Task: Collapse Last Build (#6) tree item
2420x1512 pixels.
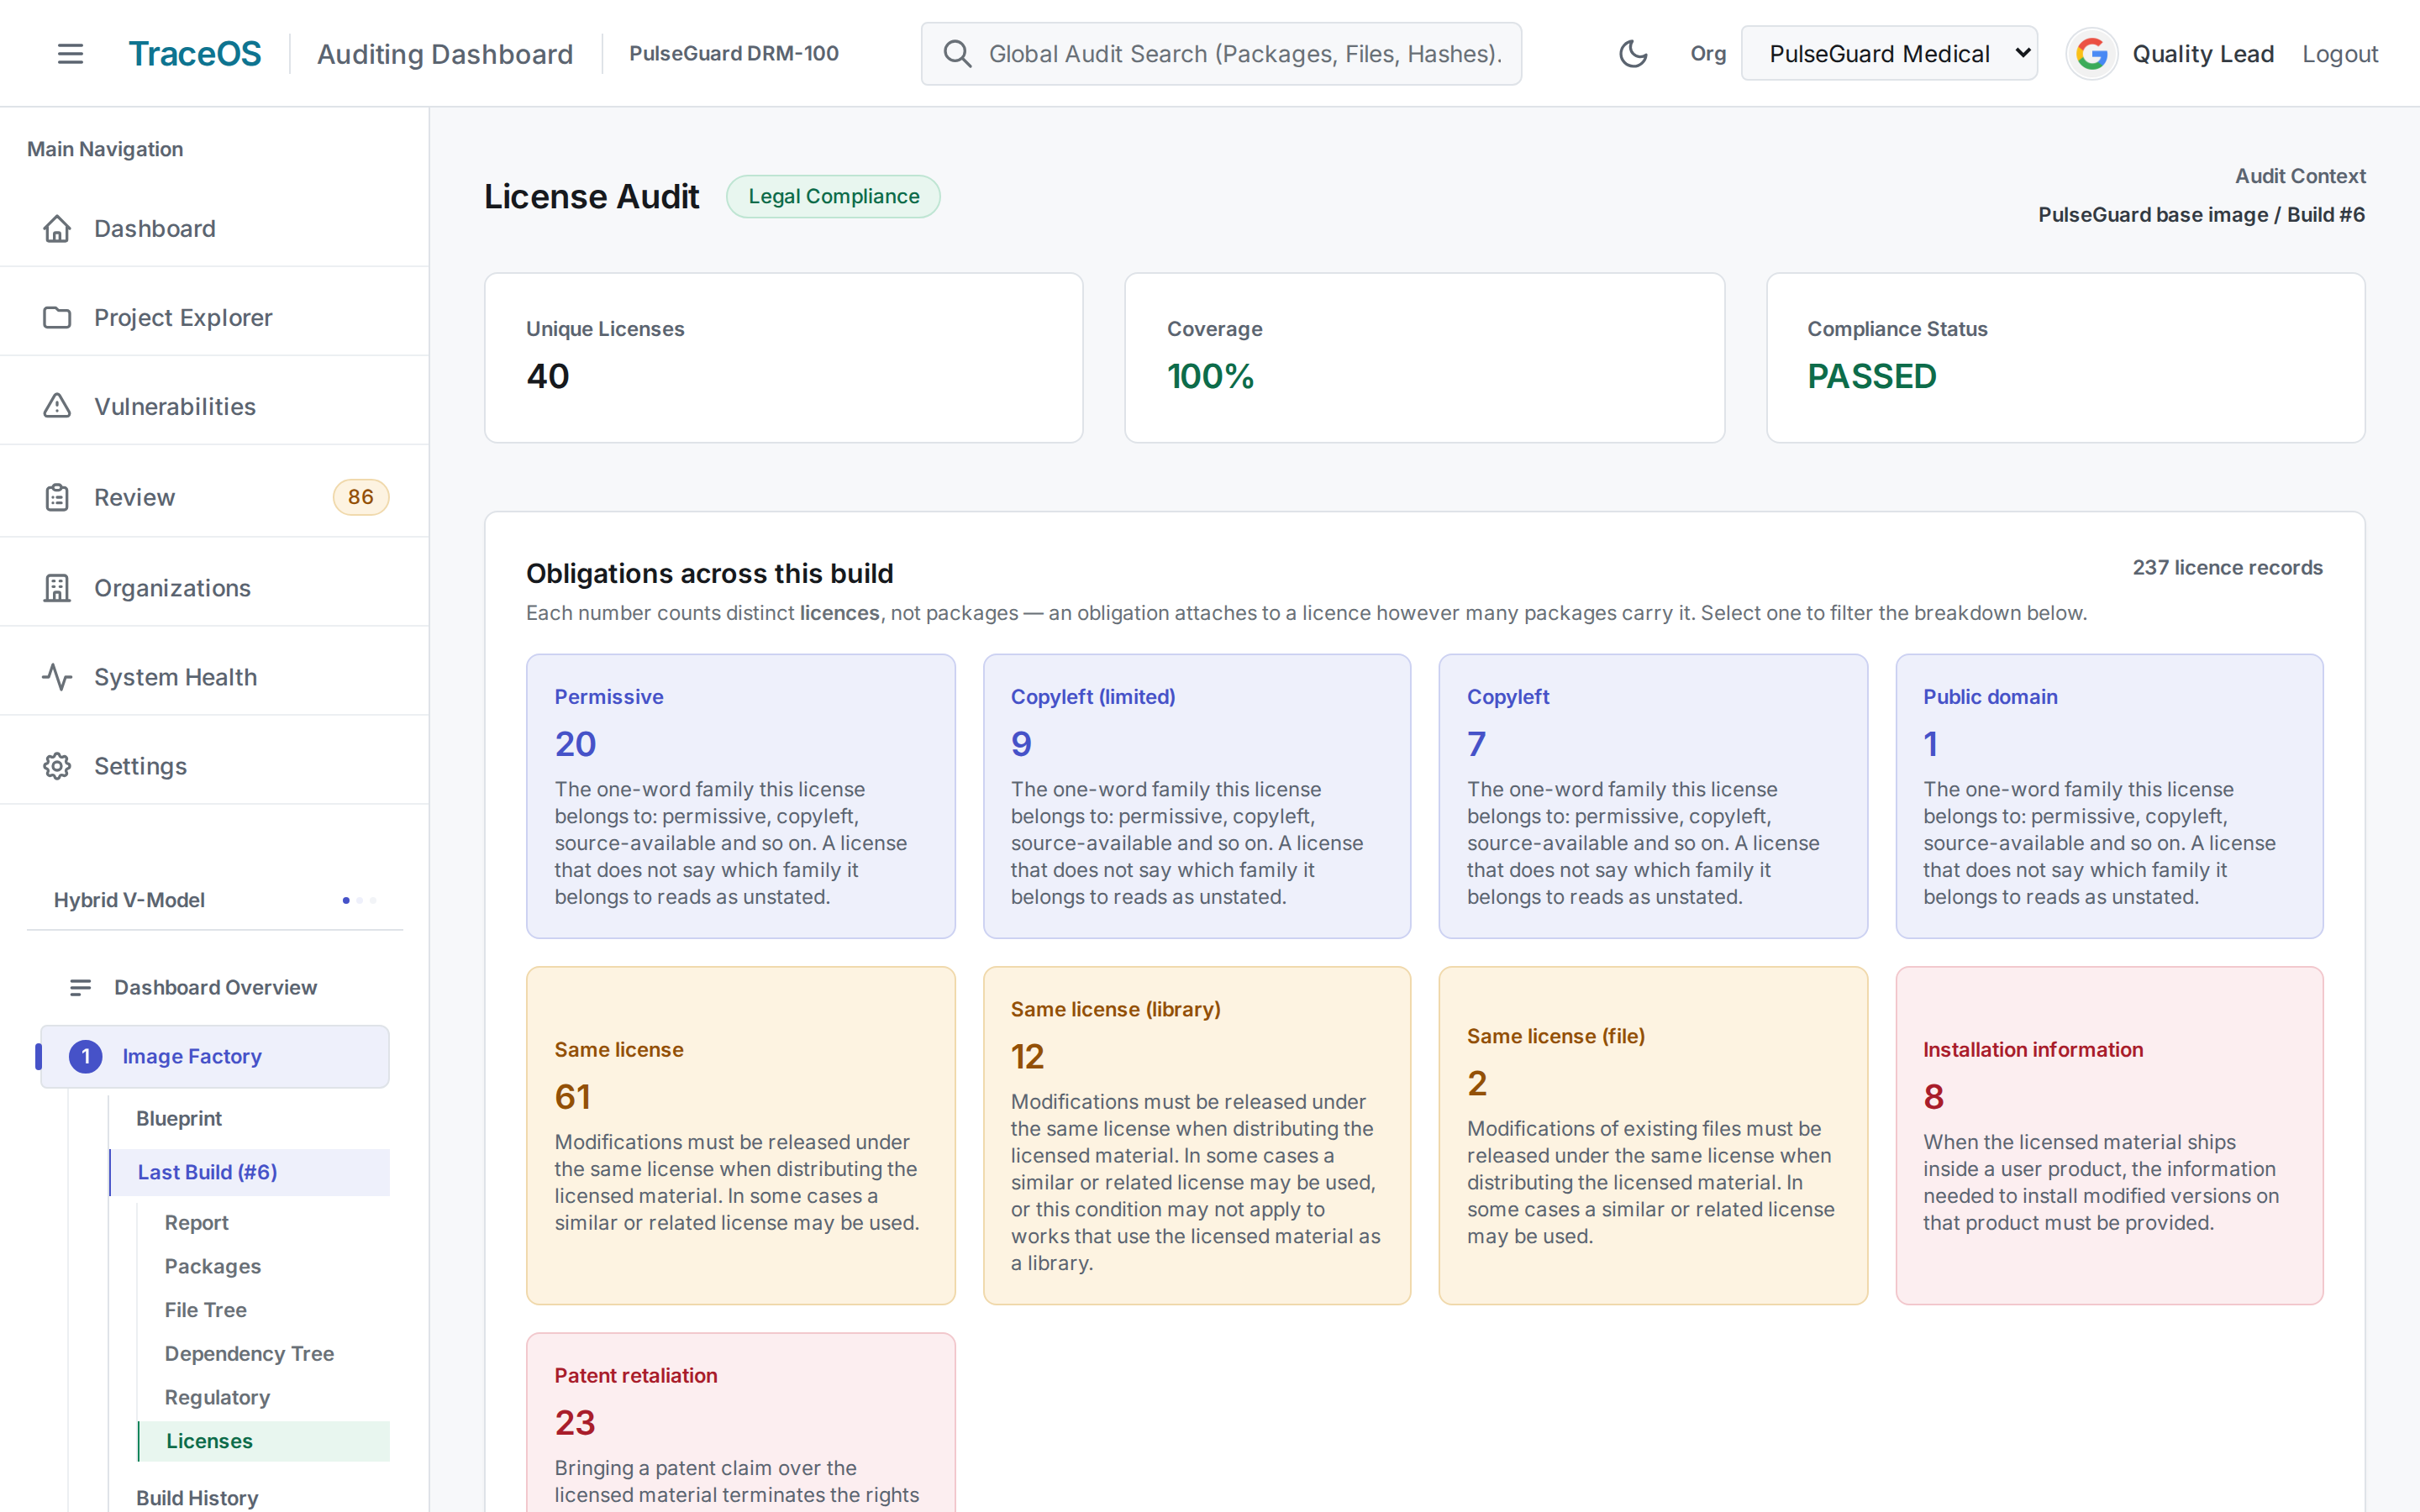Action: (x=249, y=1173)
